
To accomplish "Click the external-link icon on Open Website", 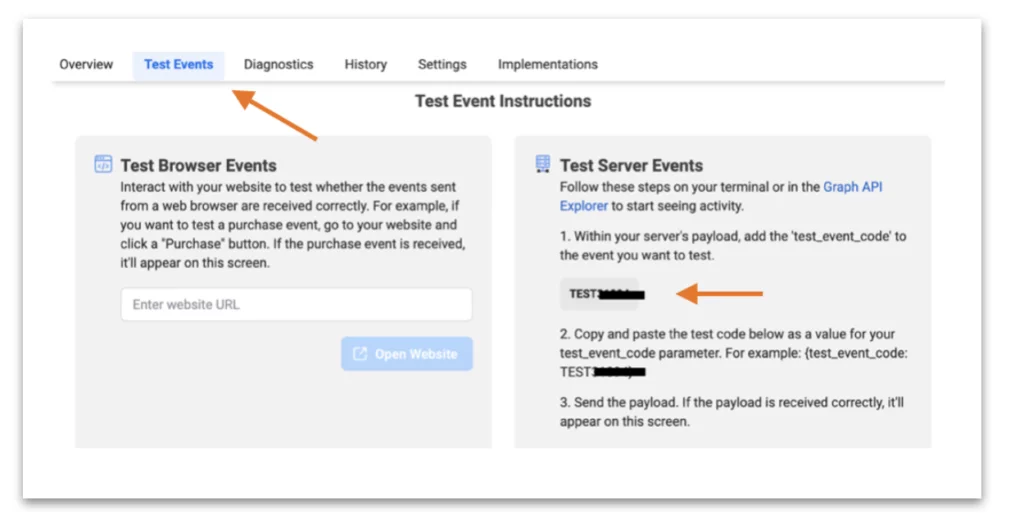I will (360, 354).
